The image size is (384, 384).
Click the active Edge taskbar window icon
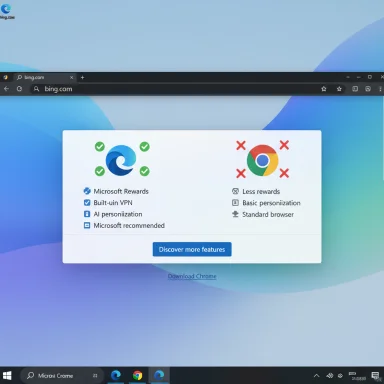pos(159,375)
